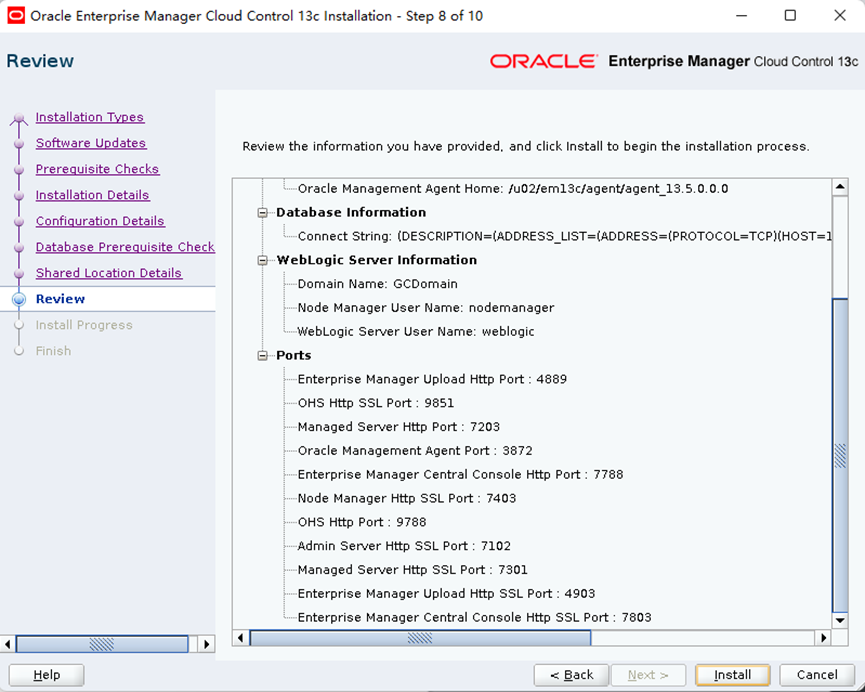Open Installation Details step
The width and height of the screenshot is (865, 692).
click(92, 195)
